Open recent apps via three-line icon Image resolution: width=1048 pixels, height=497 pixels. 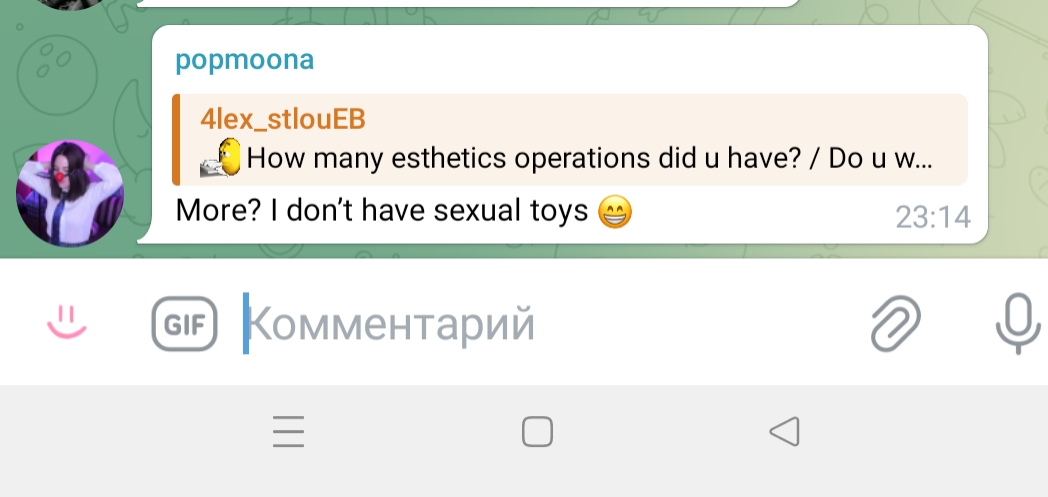point(289,432)
